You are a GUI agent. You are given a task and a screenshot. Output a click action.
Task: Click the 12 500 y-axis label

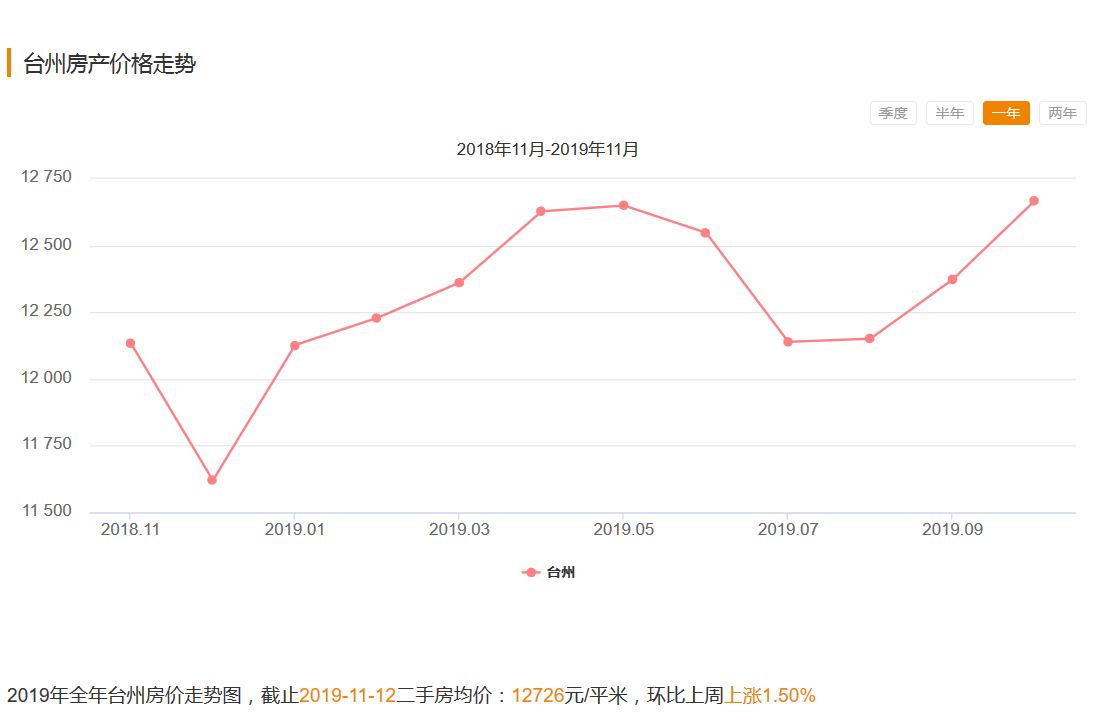pyautogui.click(x=46, y=245)
